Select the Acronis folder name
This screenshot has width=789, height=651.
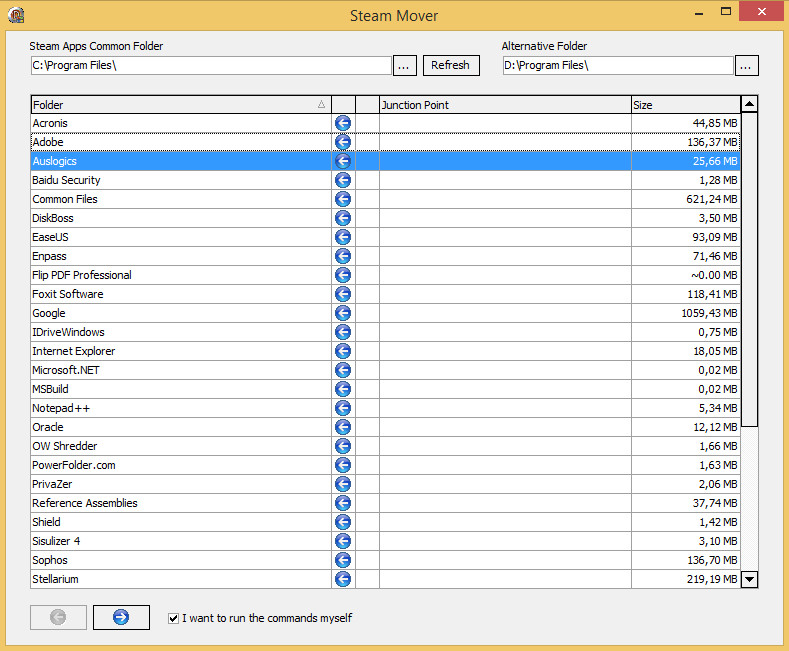point(50,123)
